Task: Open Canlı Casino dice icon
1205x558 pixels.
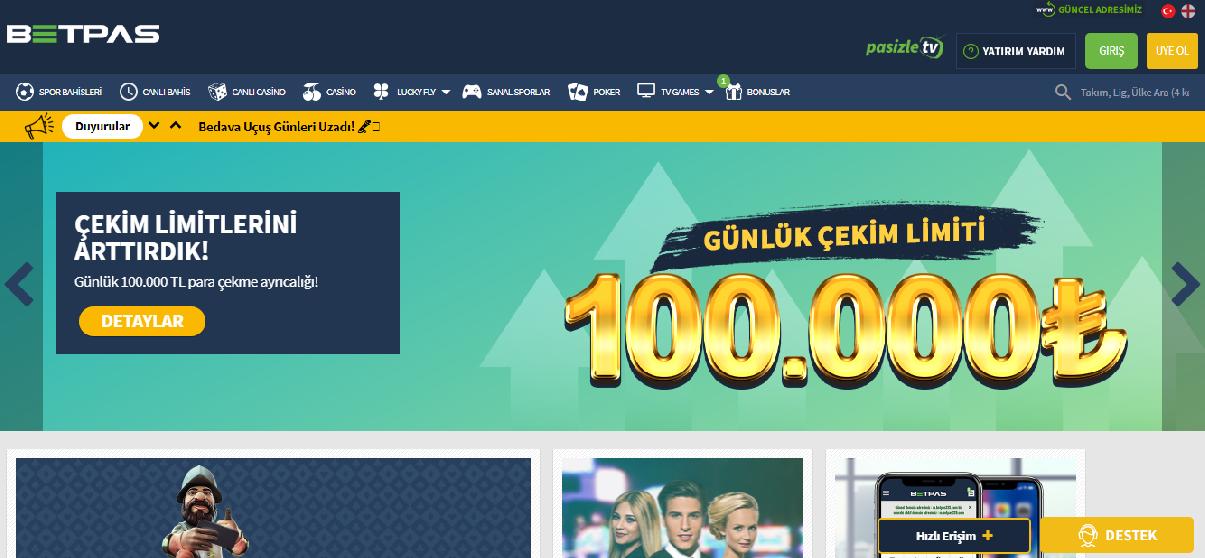Action: (x=217, y=92)
